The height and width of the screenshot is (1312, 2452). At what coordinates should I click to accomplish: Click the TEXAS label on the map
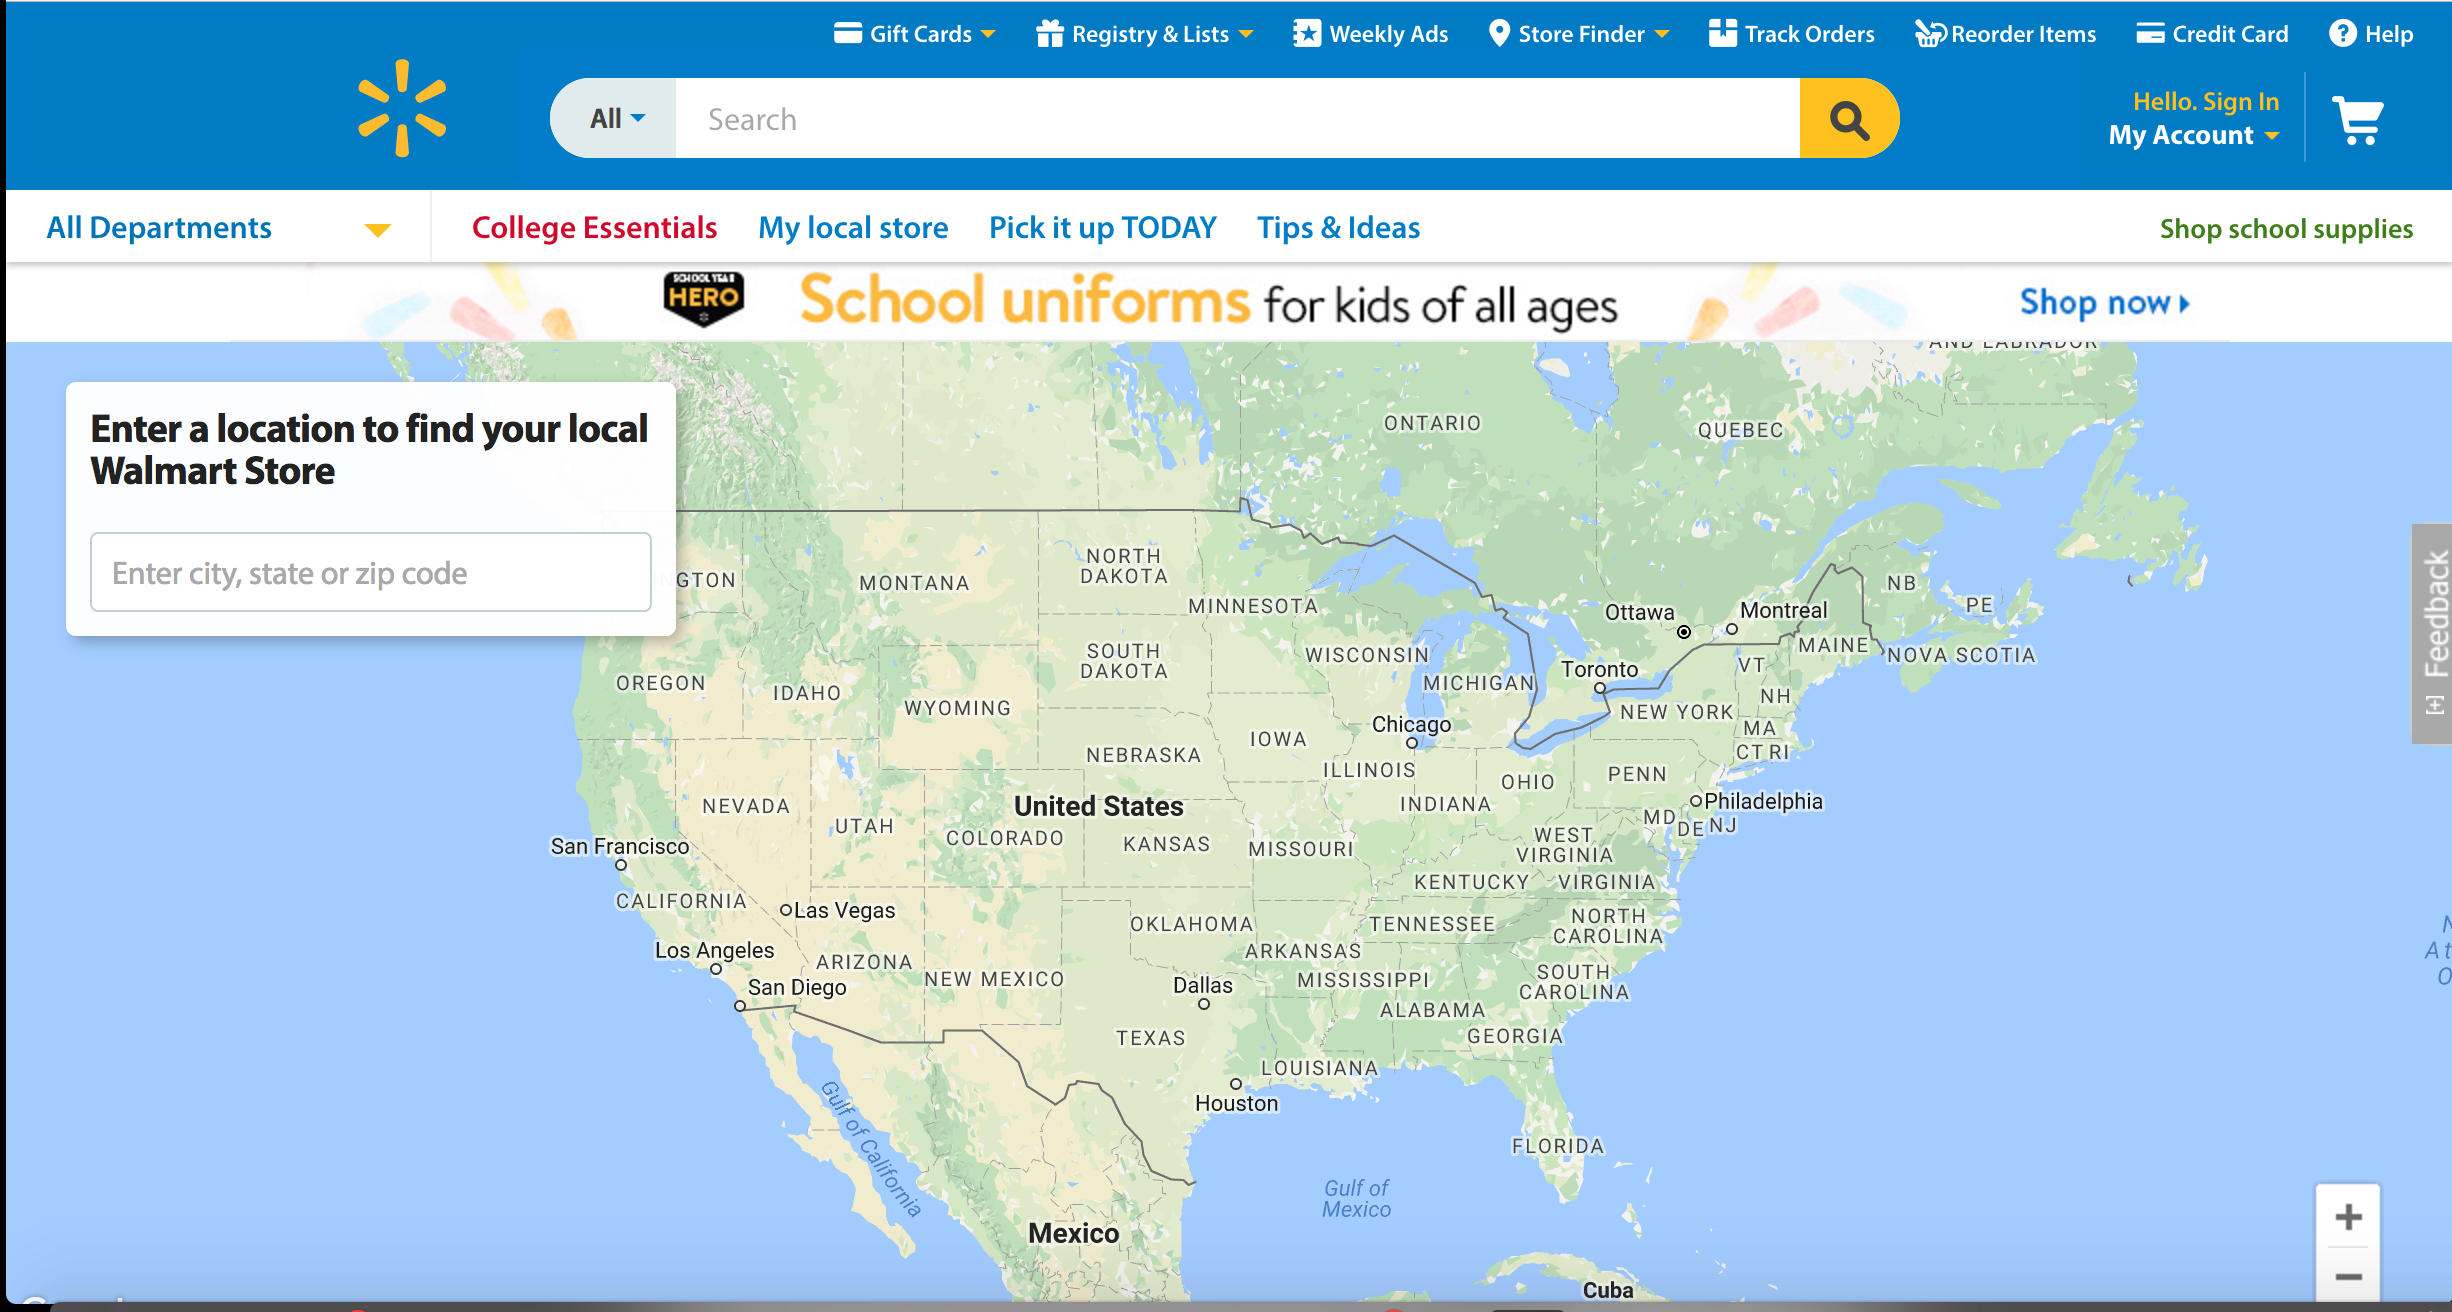[x=1151, y=1038]
